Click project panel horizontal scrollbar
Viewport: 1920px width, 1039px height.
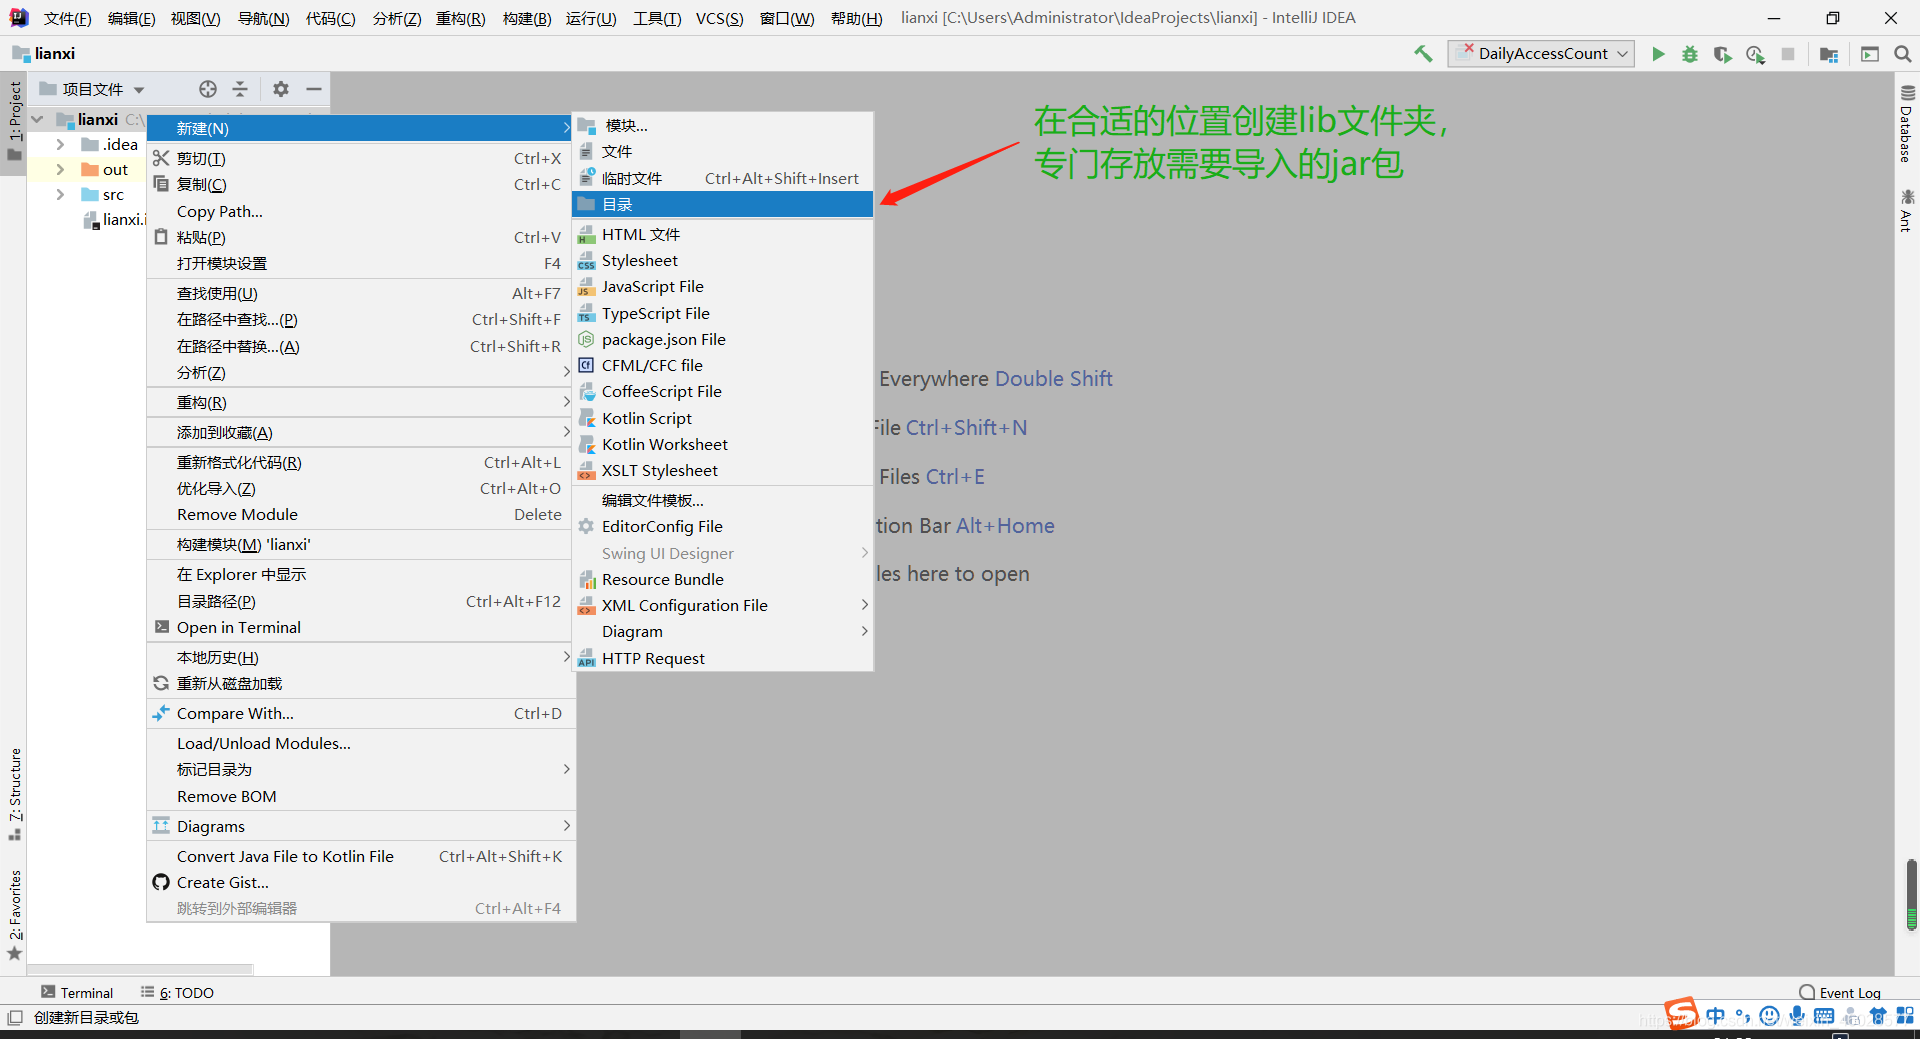(140, 970)
